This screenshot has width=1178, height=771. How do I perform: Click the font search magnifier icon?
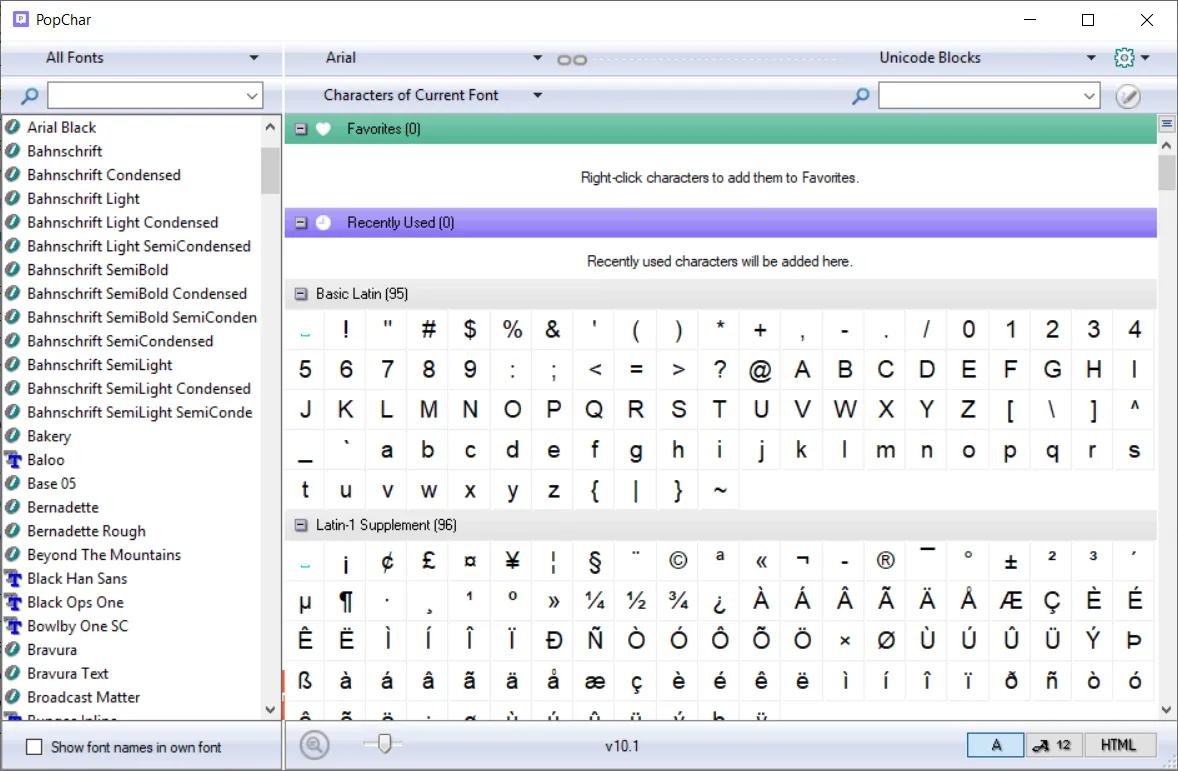tap(29, 95)
